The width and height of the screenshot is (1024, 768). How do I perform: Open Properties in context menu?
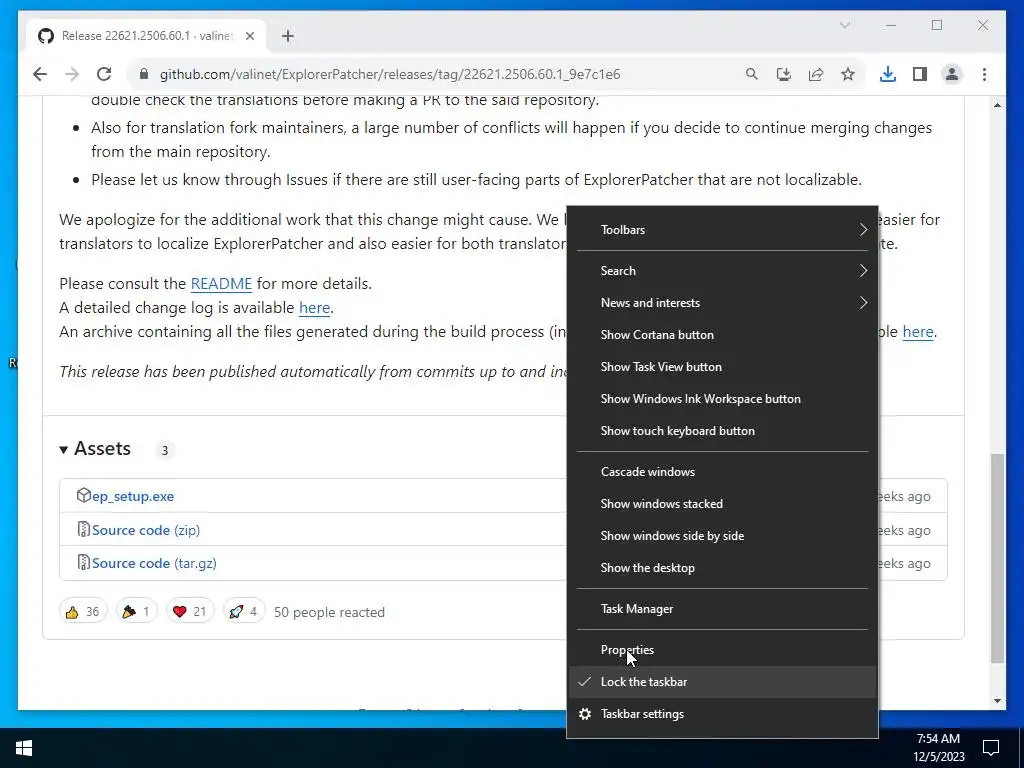pyautogui.click(x=722, y=650)
